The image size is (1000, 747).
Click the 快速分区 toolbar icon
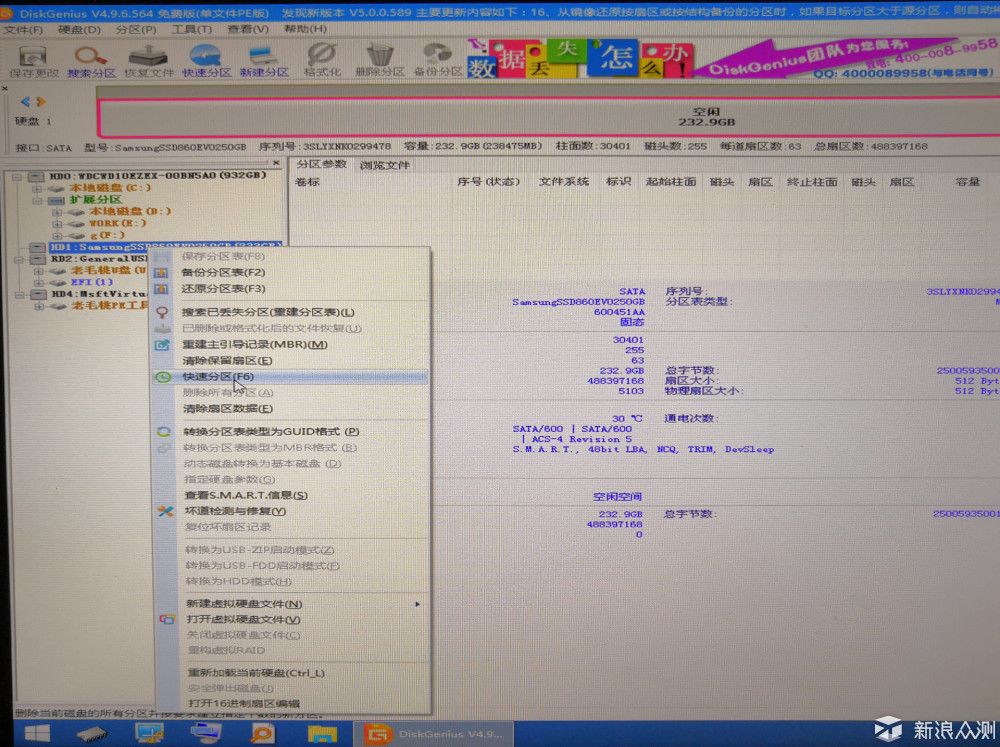tap(206, 61)
